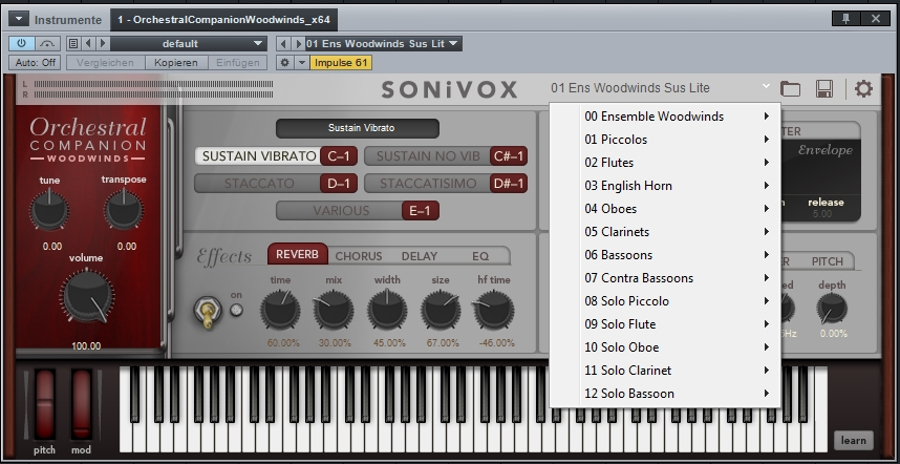
Task: Open SONiVOX settings gear icon
Action: pyautogui.click(x=863, y=88)
